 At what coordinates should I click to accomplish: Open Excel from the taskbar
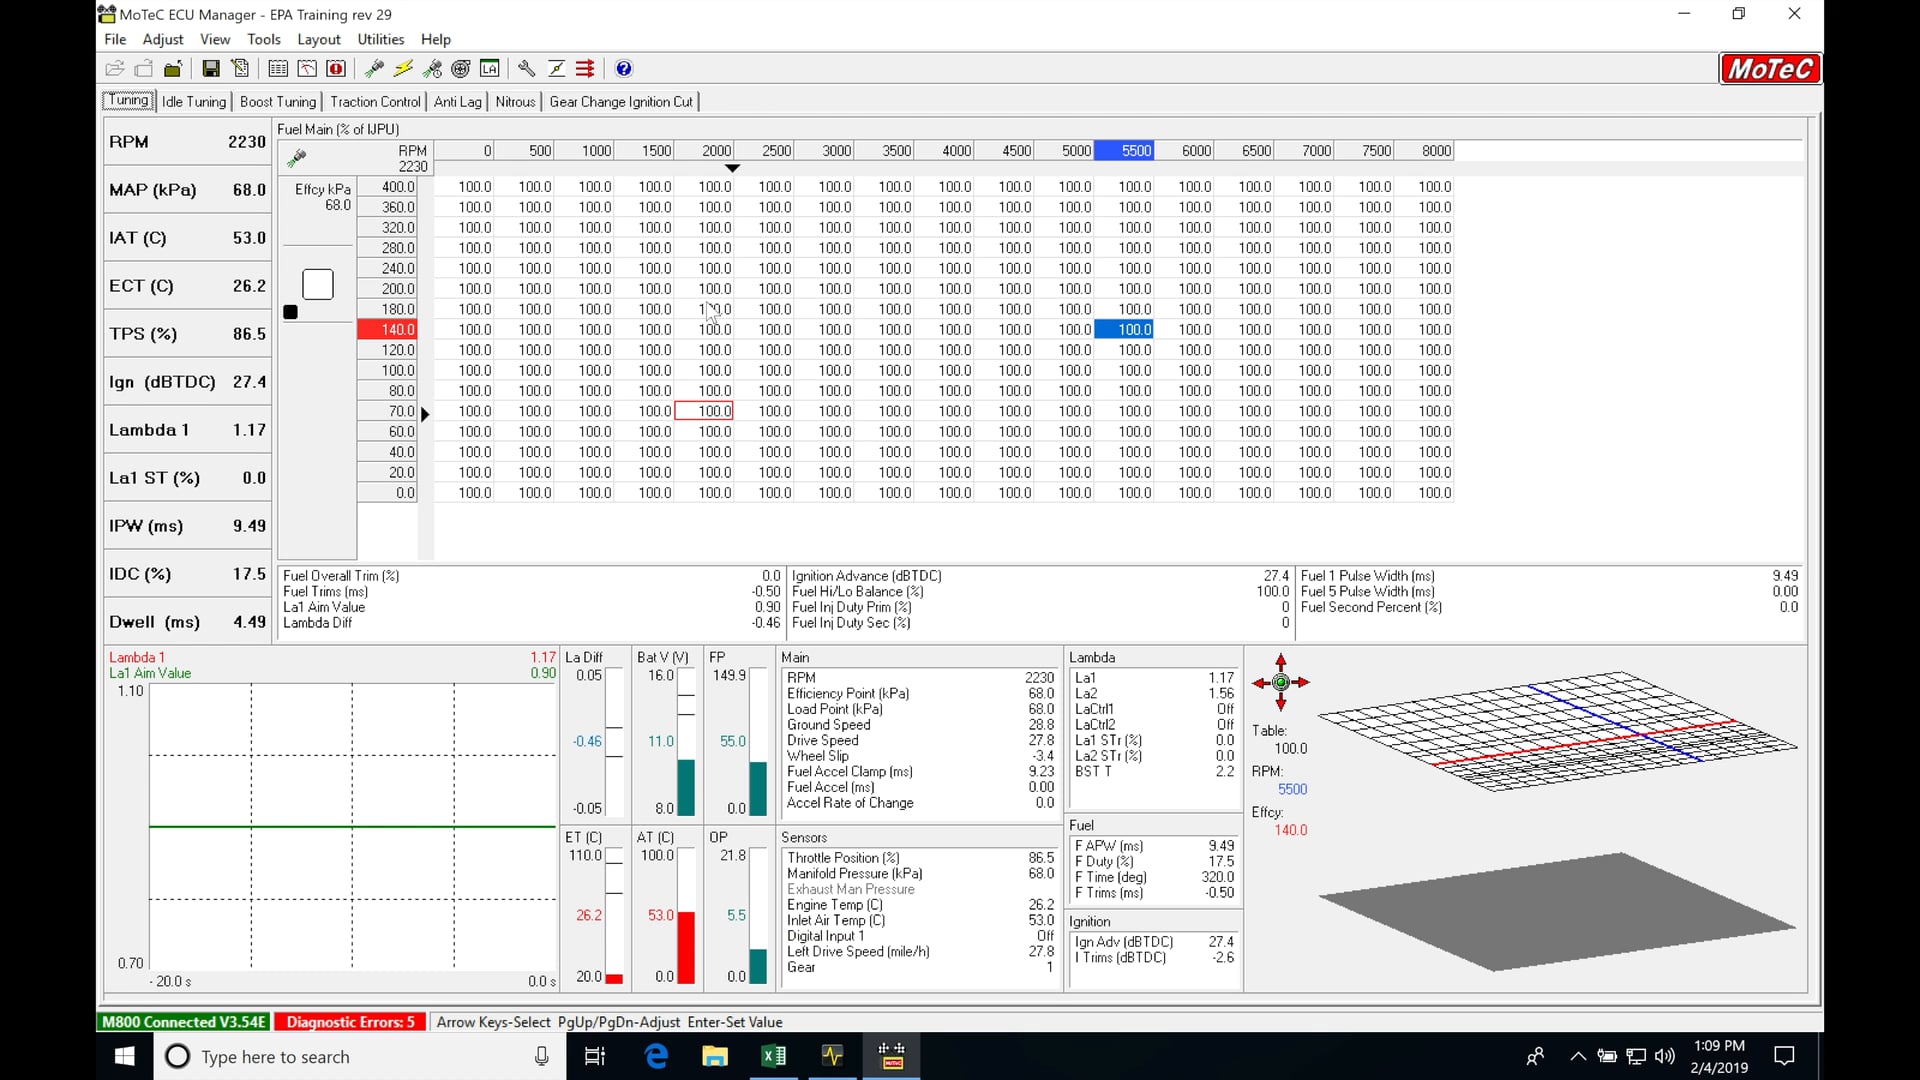[x=774, y=1056]
